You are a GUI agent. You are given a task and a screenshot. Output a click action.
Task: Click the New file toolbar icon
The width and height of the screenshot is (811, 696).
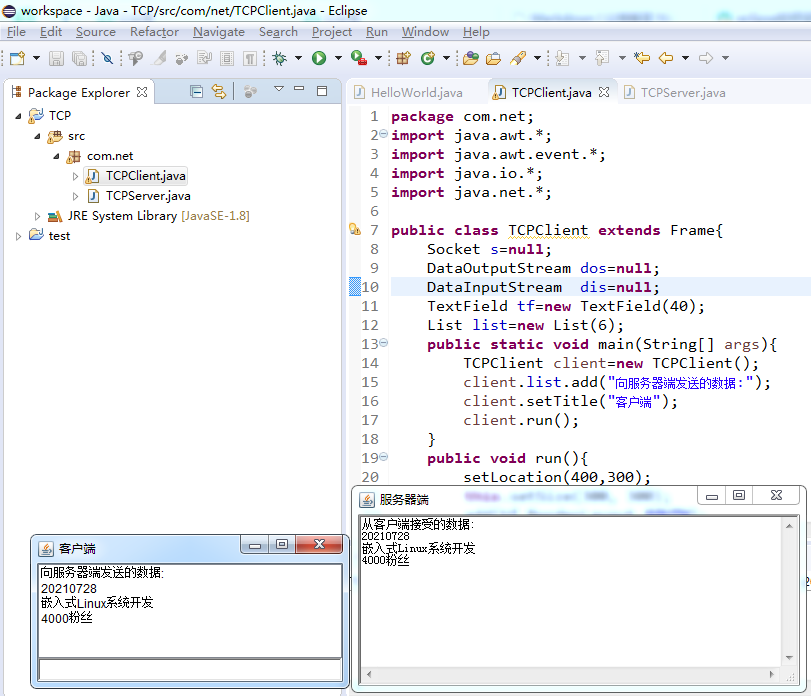point(16,58)
